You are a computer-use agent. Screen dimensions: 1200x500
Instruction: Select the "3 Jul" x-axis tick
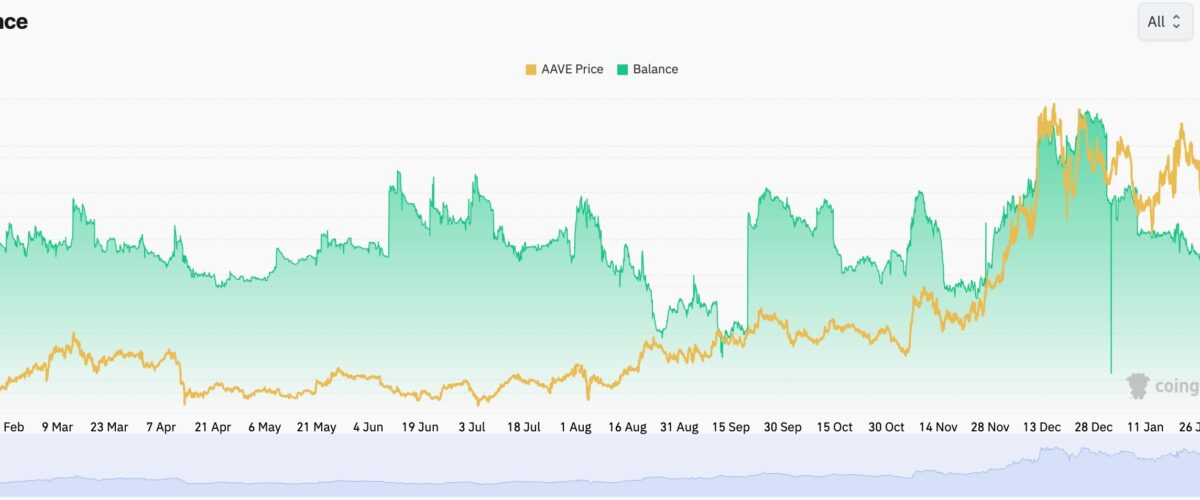(x=472, y=427)
